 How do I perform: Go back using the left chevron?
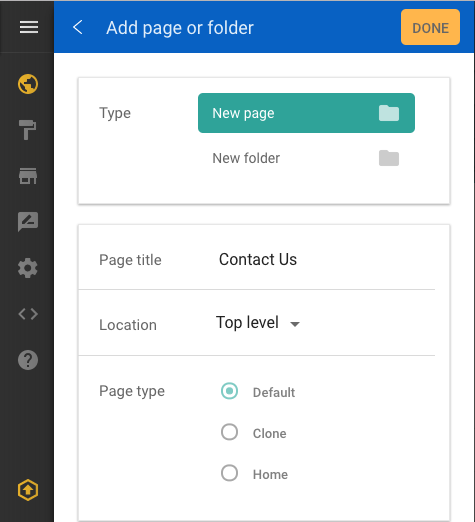pyautogui.click(x=78, y=27)
